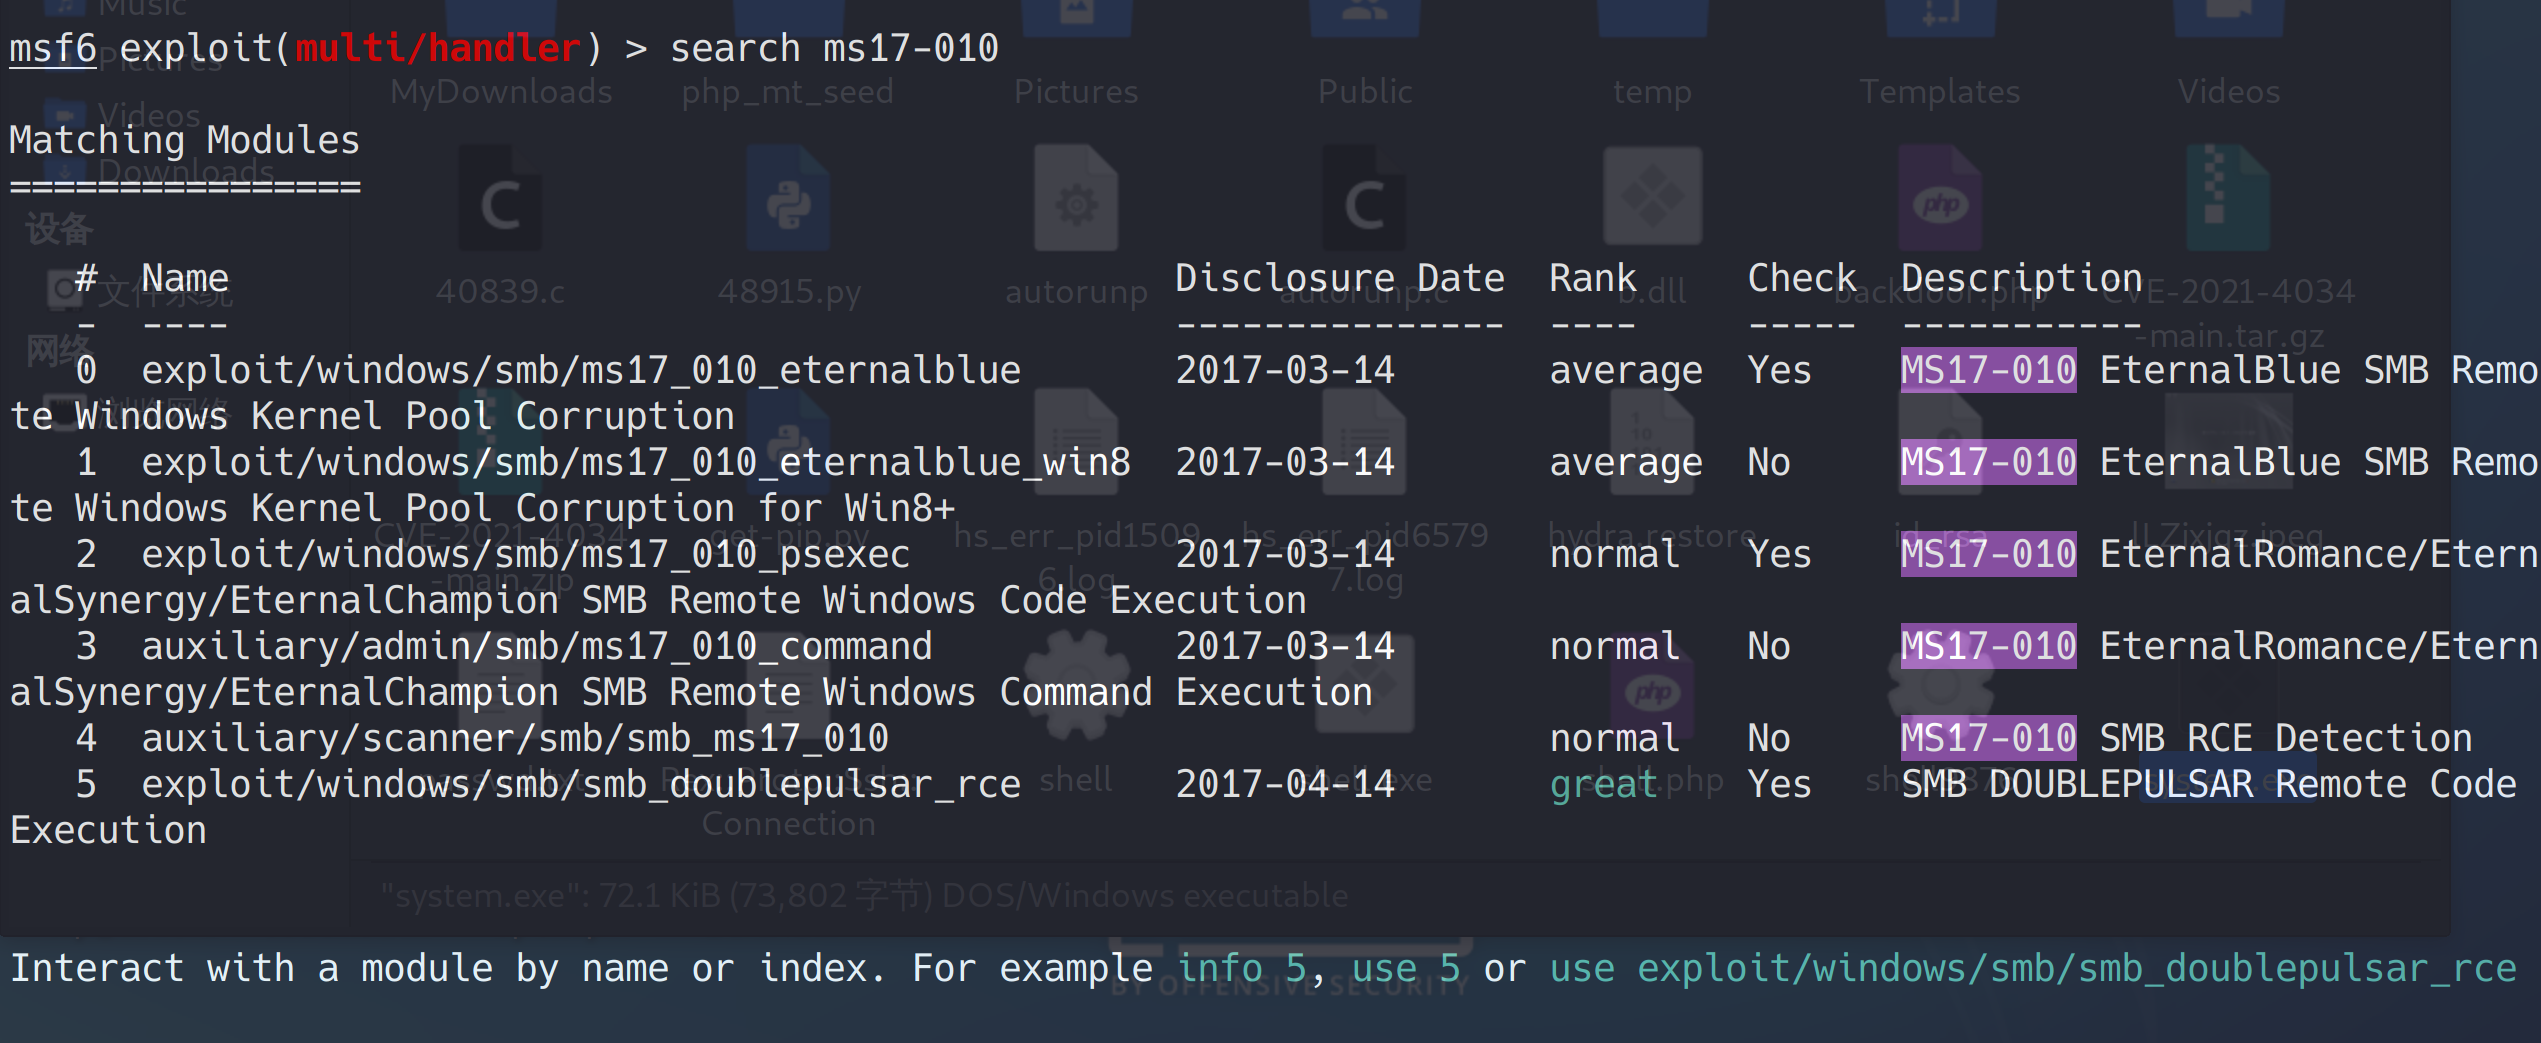Click the red multi/handler text in prompt

tap(438, 48)
